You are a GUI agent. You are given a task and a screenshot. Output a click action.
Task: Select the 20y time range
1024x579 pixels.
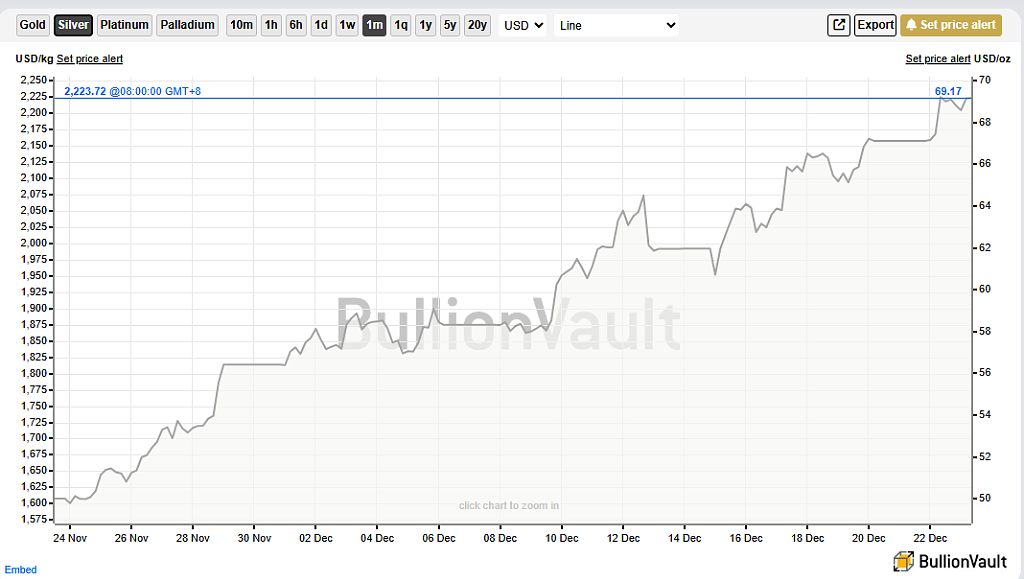point(477,25)
